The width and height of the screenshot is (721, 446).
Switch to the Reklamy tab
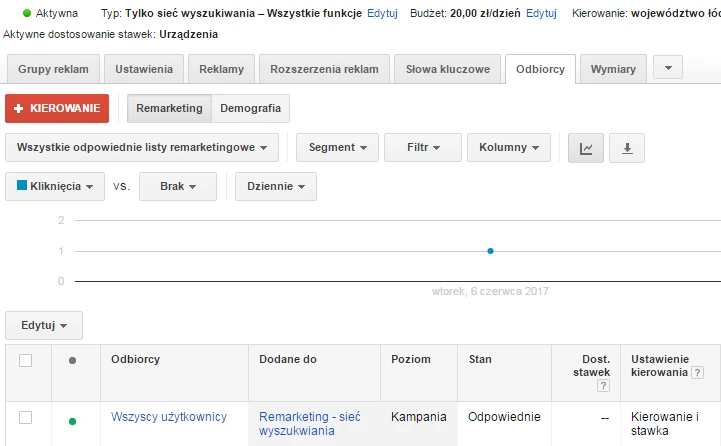click(221, 69)
